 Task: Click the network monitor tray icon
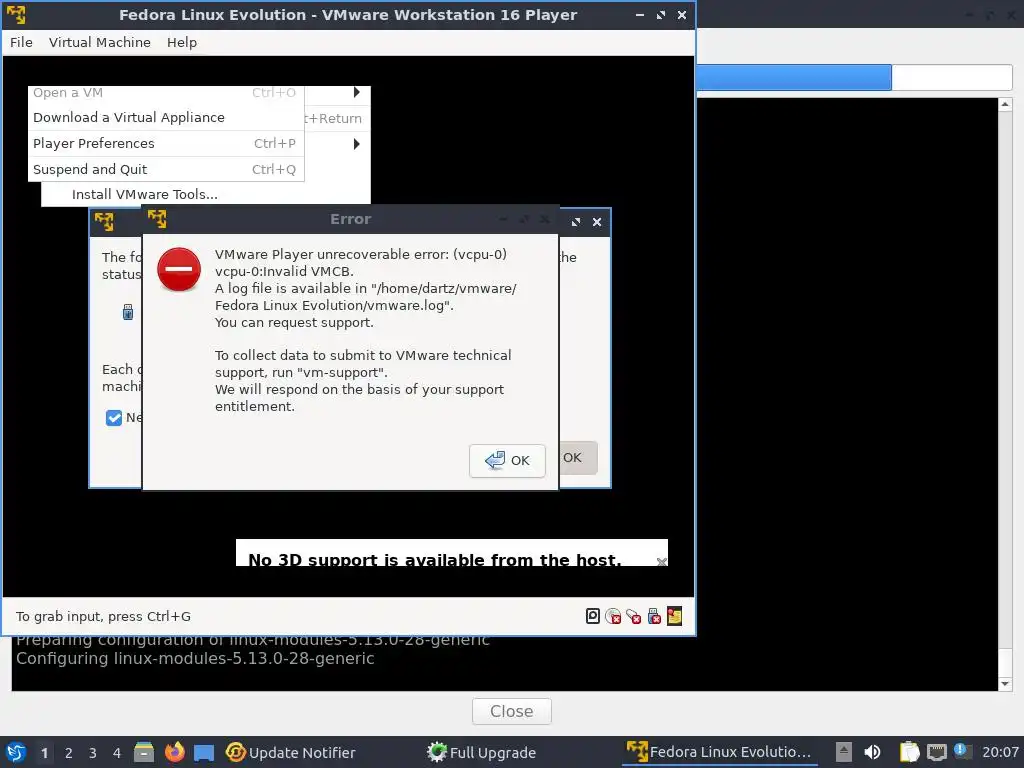(x=936, y=752)
